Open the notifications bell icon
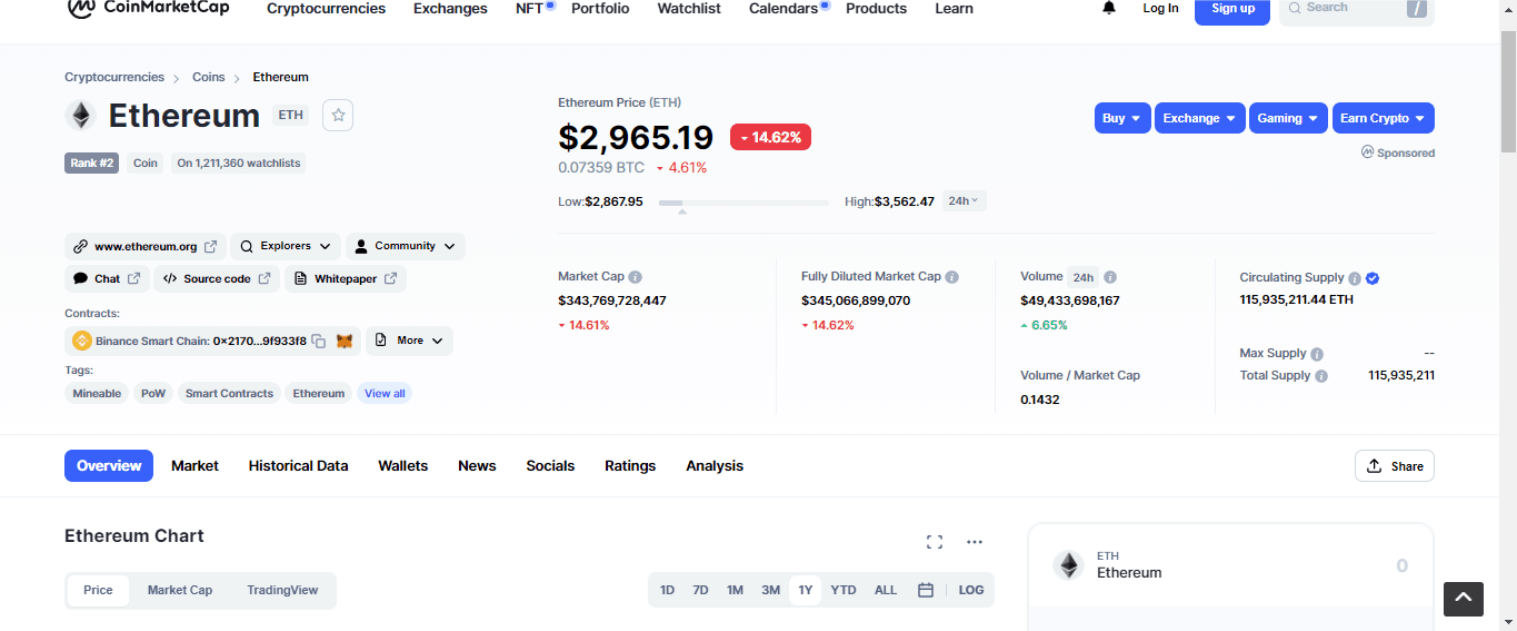 (1109, 8)
